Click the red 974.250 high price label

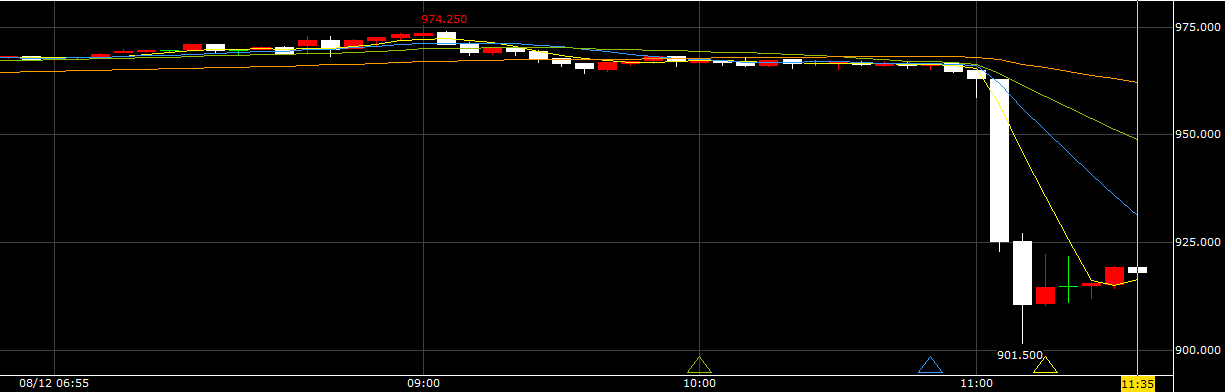click(x=444, y=19)
